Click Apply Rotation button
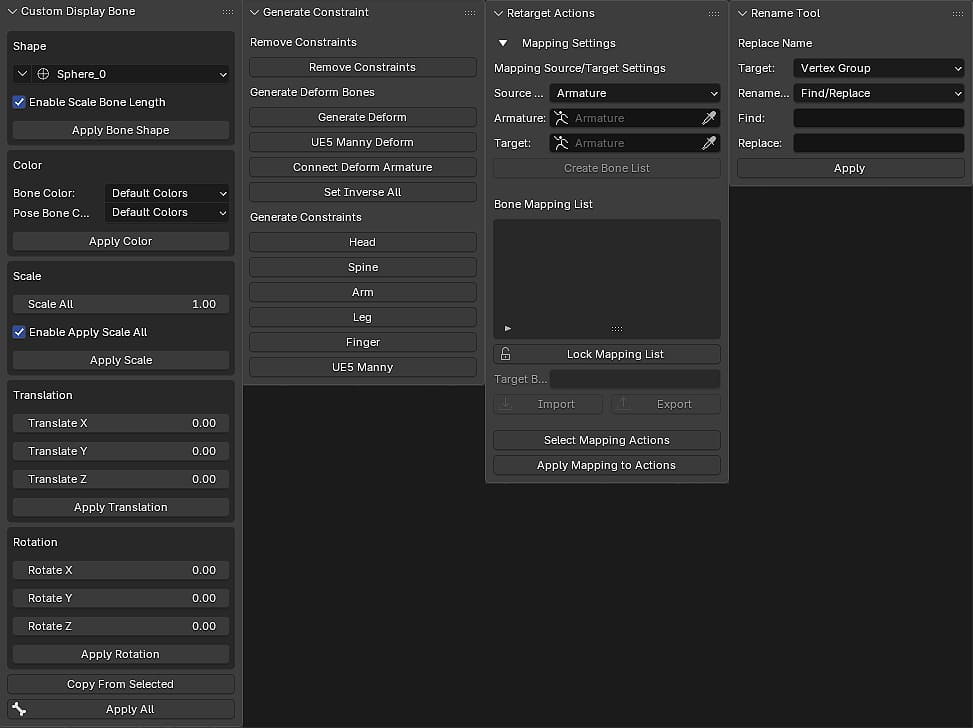 point(121,654)
